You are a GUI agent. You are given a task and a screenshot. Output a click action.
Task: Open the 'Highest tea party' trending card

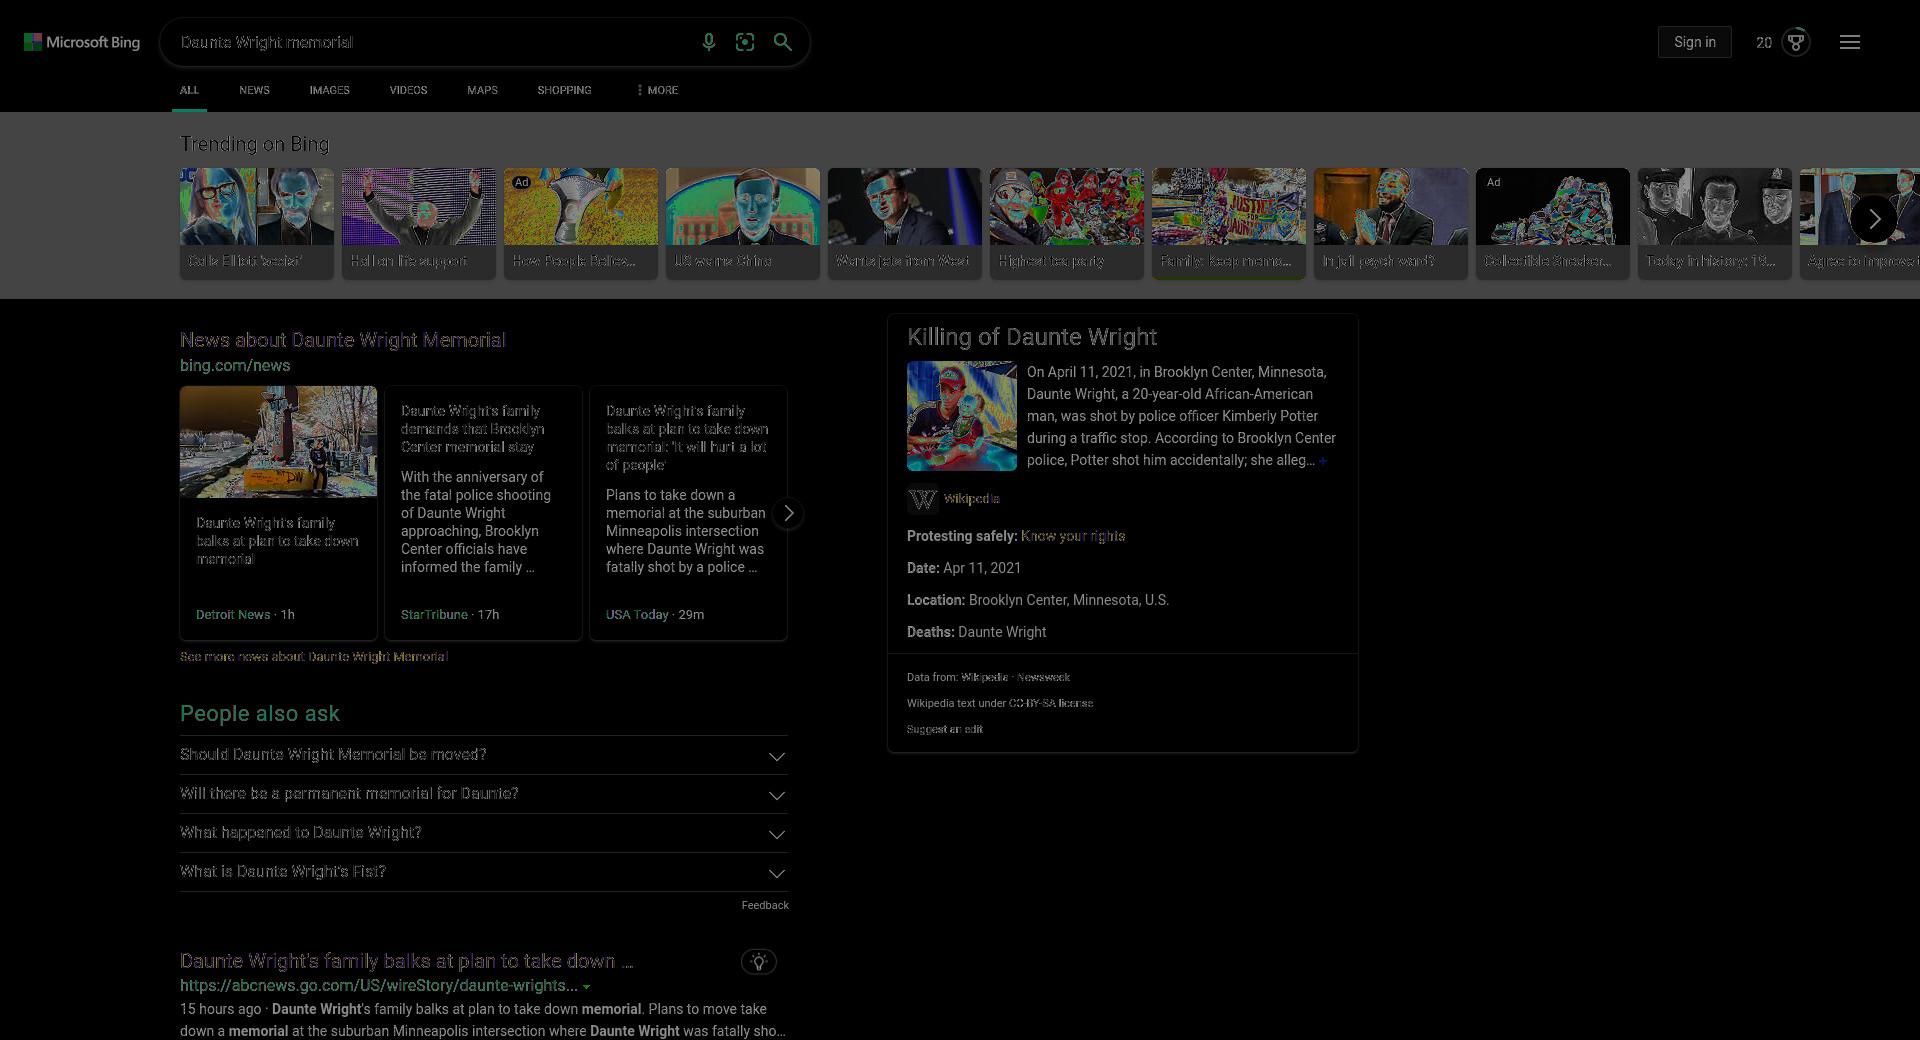click(1067, 223)
